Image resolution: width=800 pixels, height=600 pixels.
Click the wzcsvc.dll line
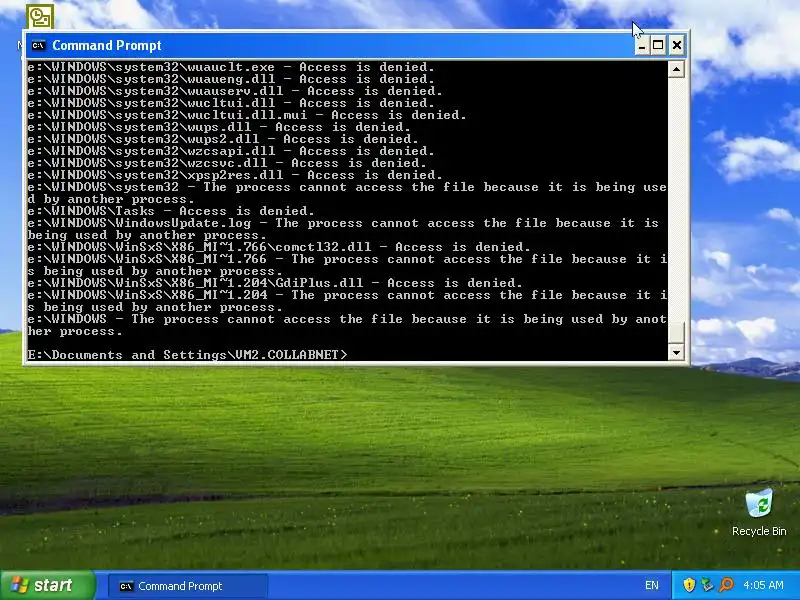click(x=227, y=163)
